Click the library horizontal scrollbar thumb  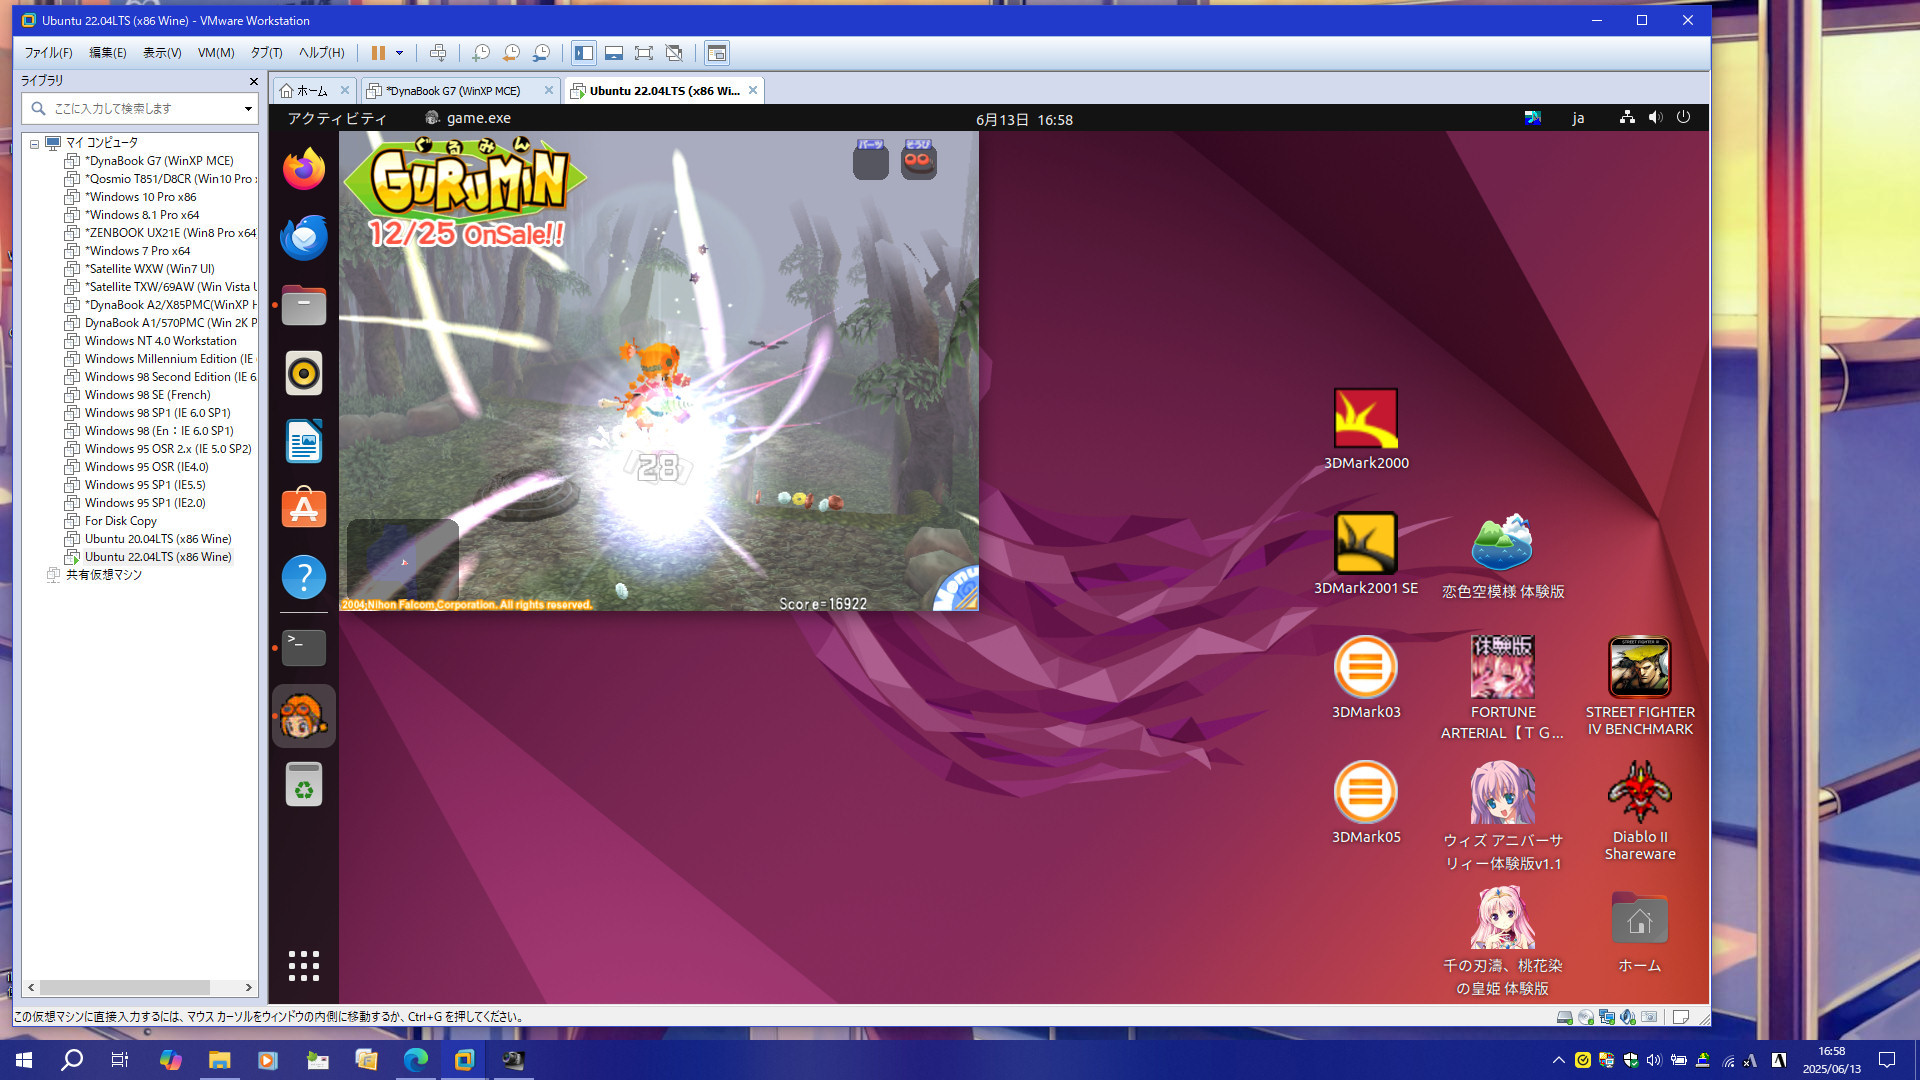125,987
